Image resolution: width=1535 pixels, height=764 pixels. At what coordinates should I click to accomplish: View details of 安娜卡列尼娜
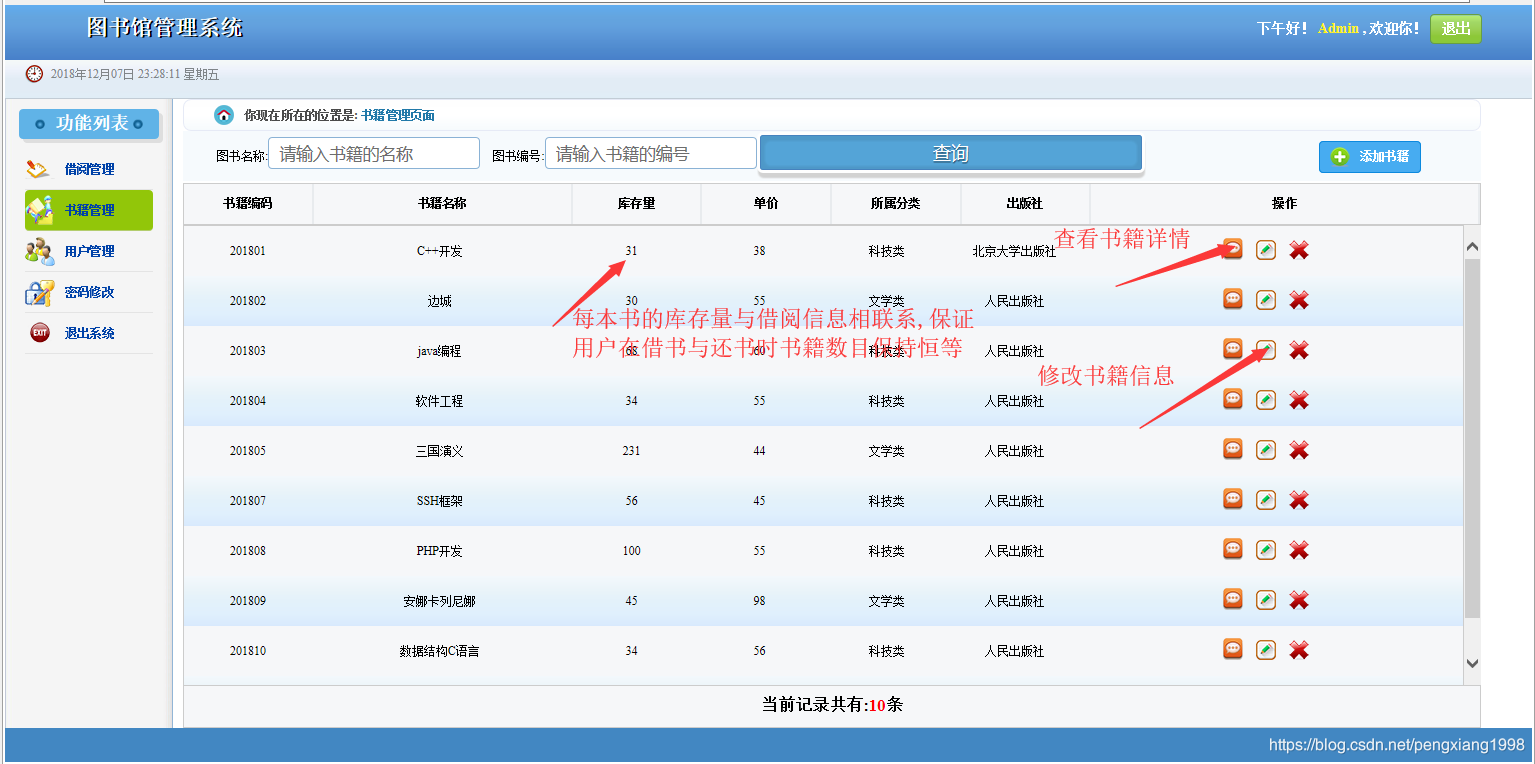pyautogui.click(x=1233, y=599)
